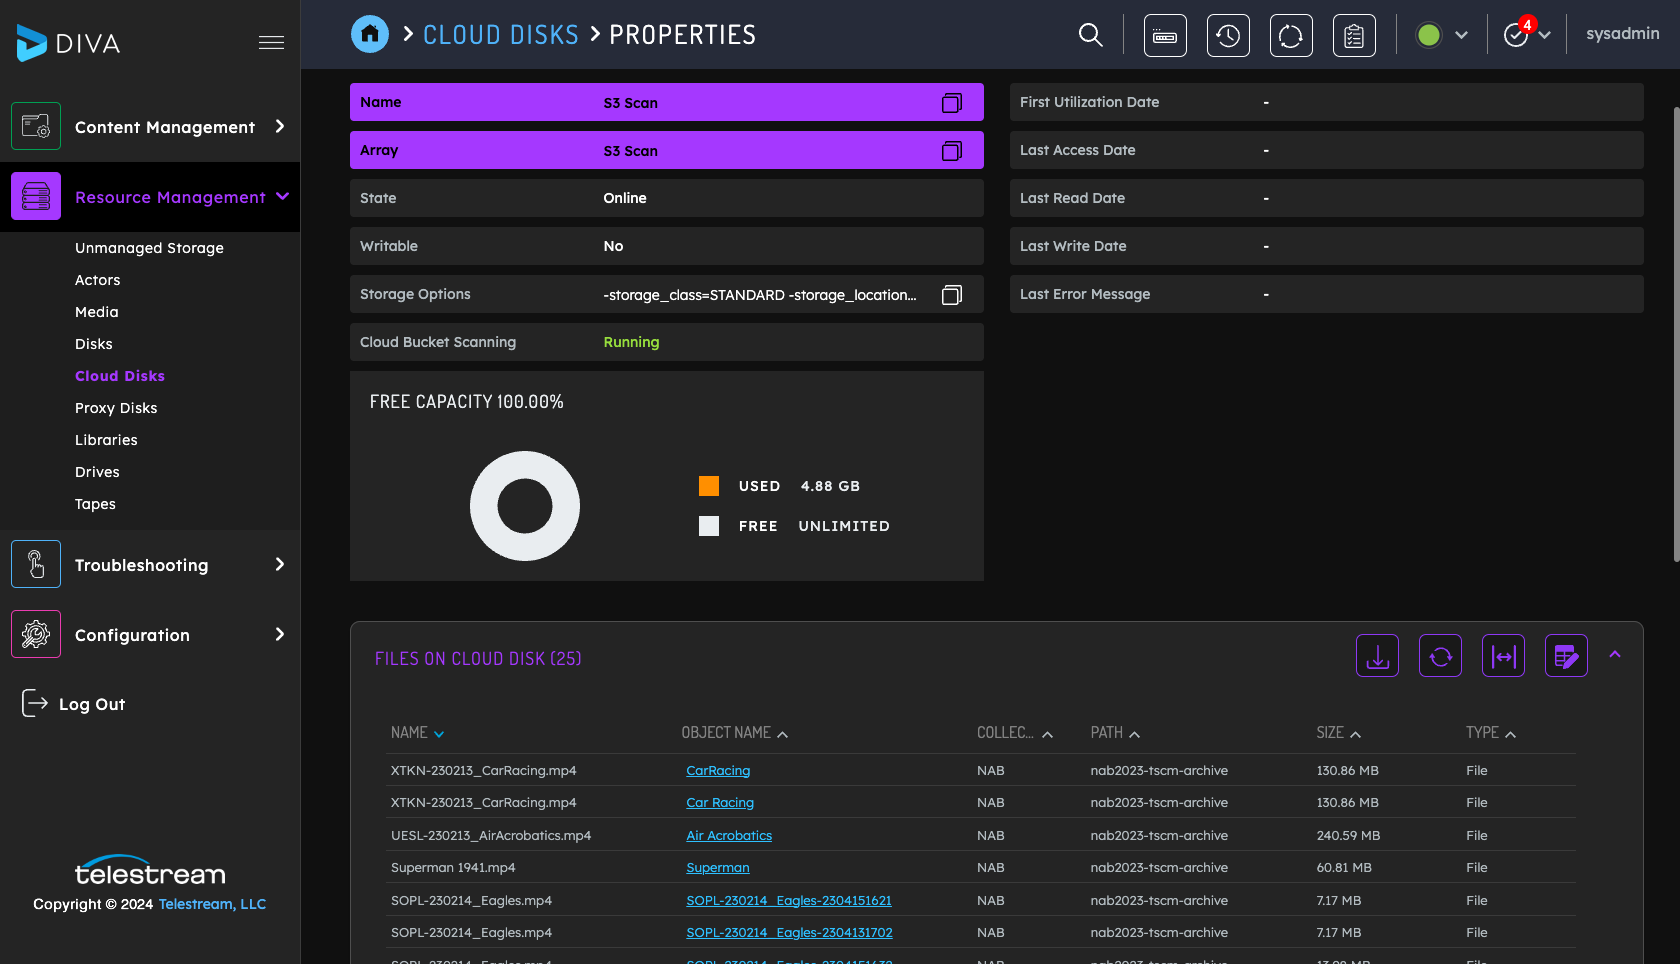
Task: Open Media in the sidebar
Action: tap(96, 312)
